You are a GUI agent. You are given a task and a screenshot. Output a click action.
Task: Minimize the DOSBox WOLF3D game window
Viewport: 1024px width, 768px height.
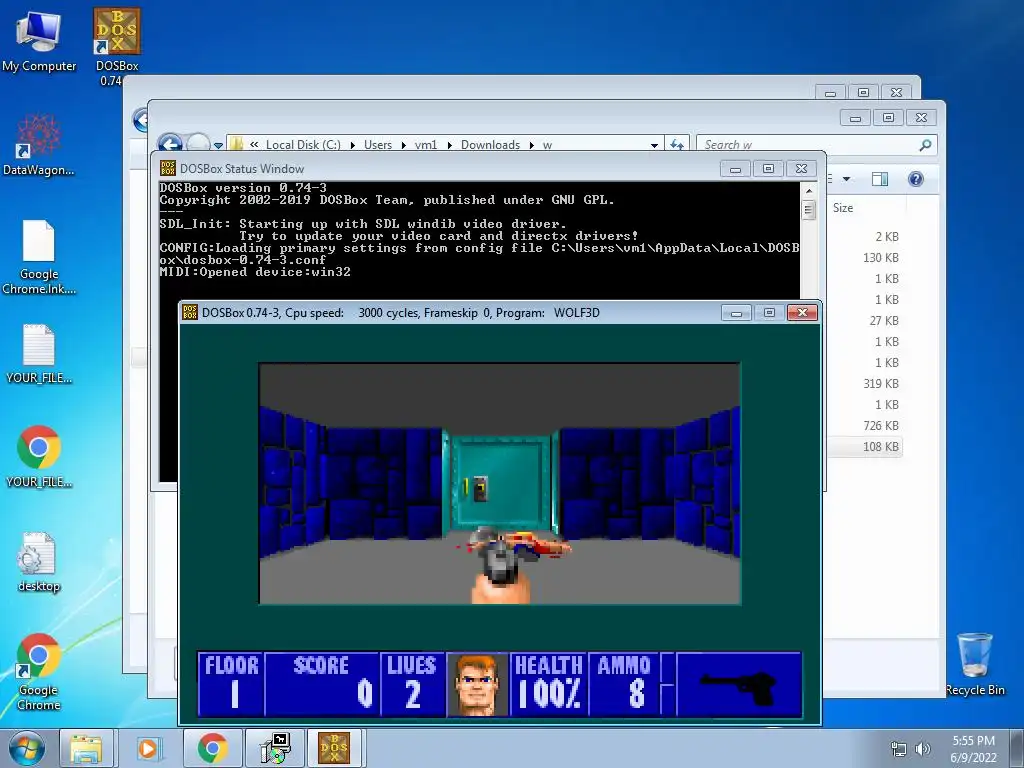point(736,313)
